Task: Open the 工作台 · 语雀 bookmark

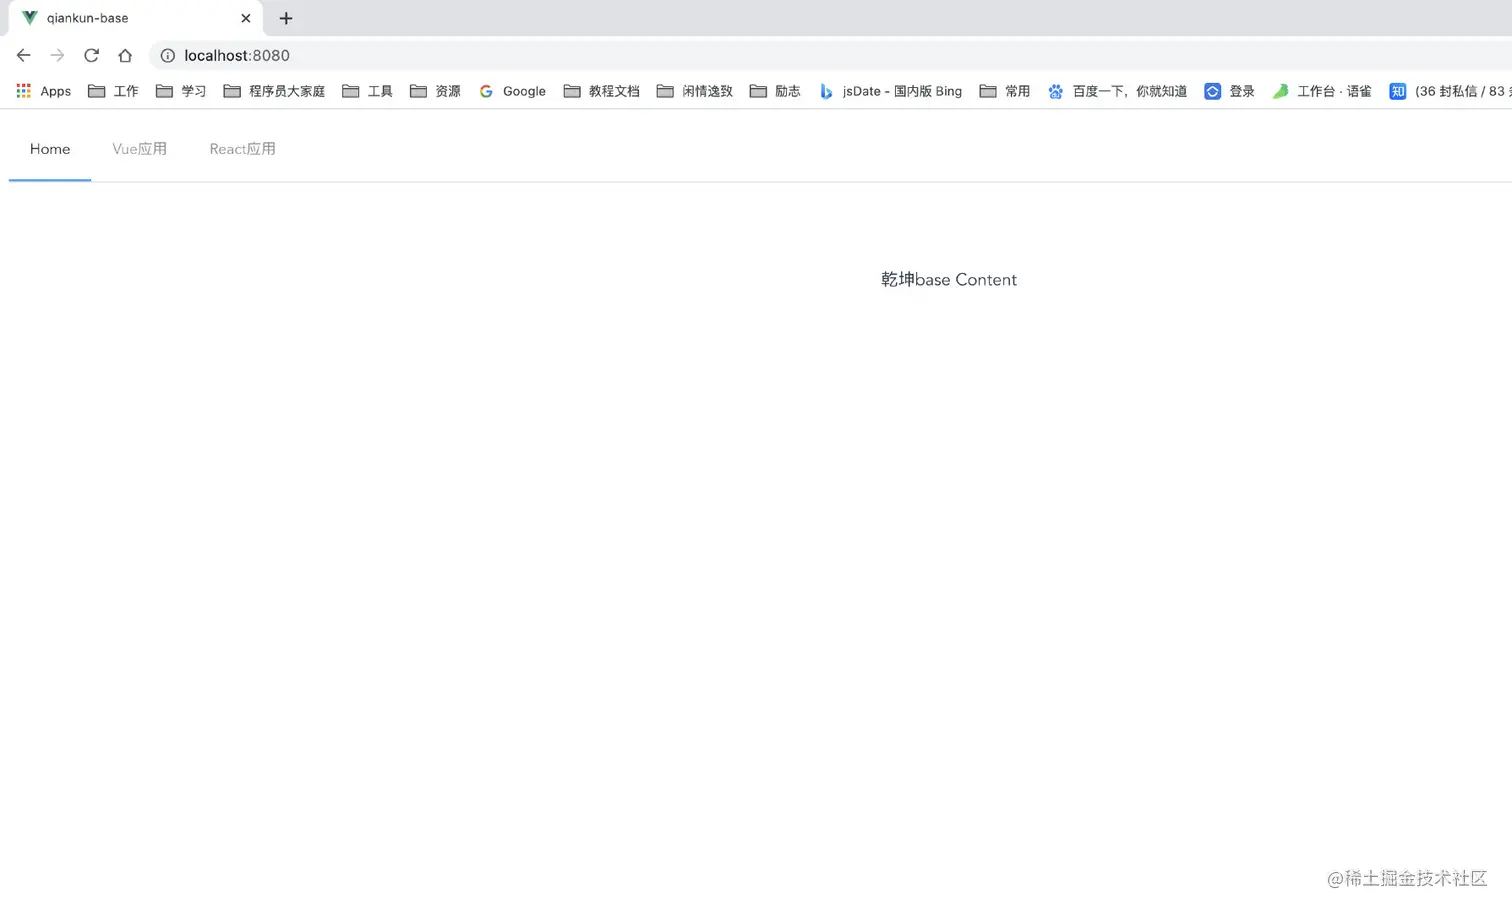Action: (1321, 91)
